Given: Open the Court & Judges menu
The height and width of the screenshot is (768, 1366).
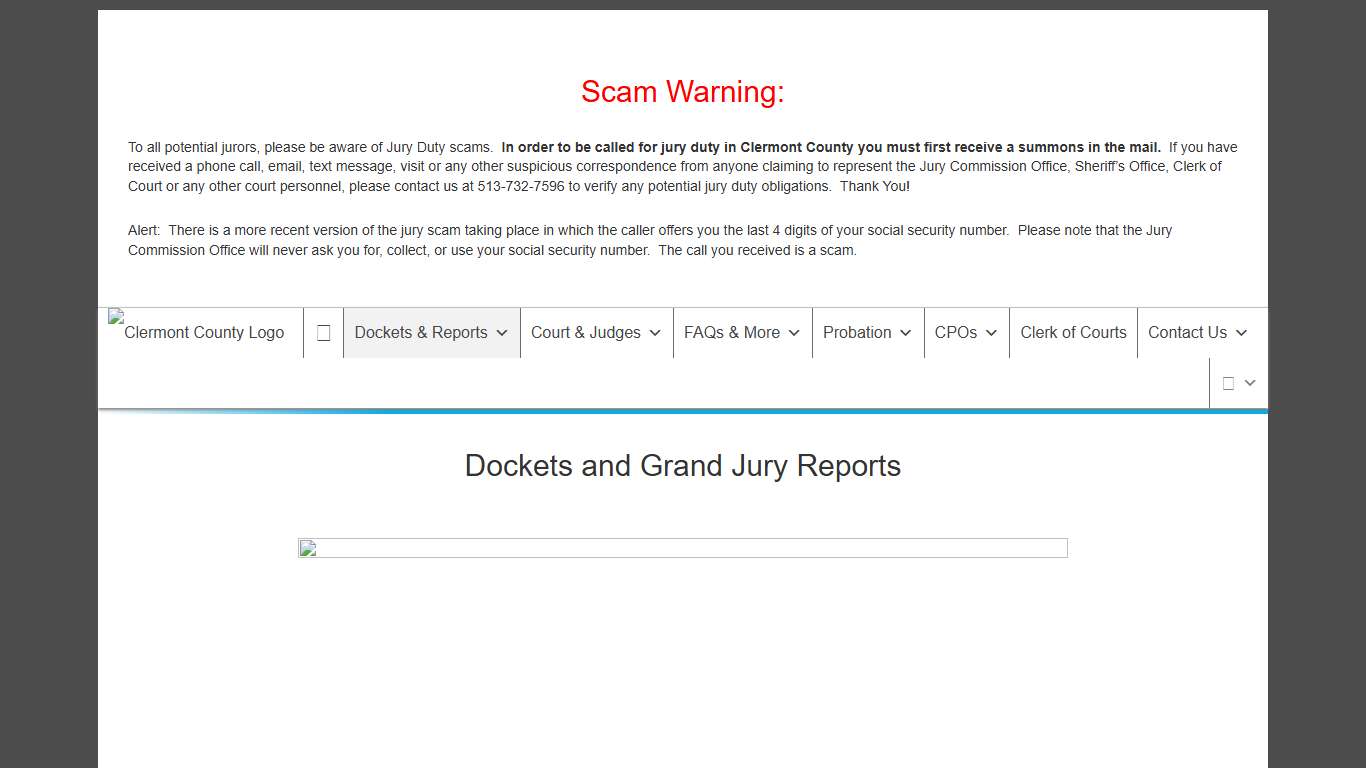Looking at the screenshot, I should tap(586, 333).
